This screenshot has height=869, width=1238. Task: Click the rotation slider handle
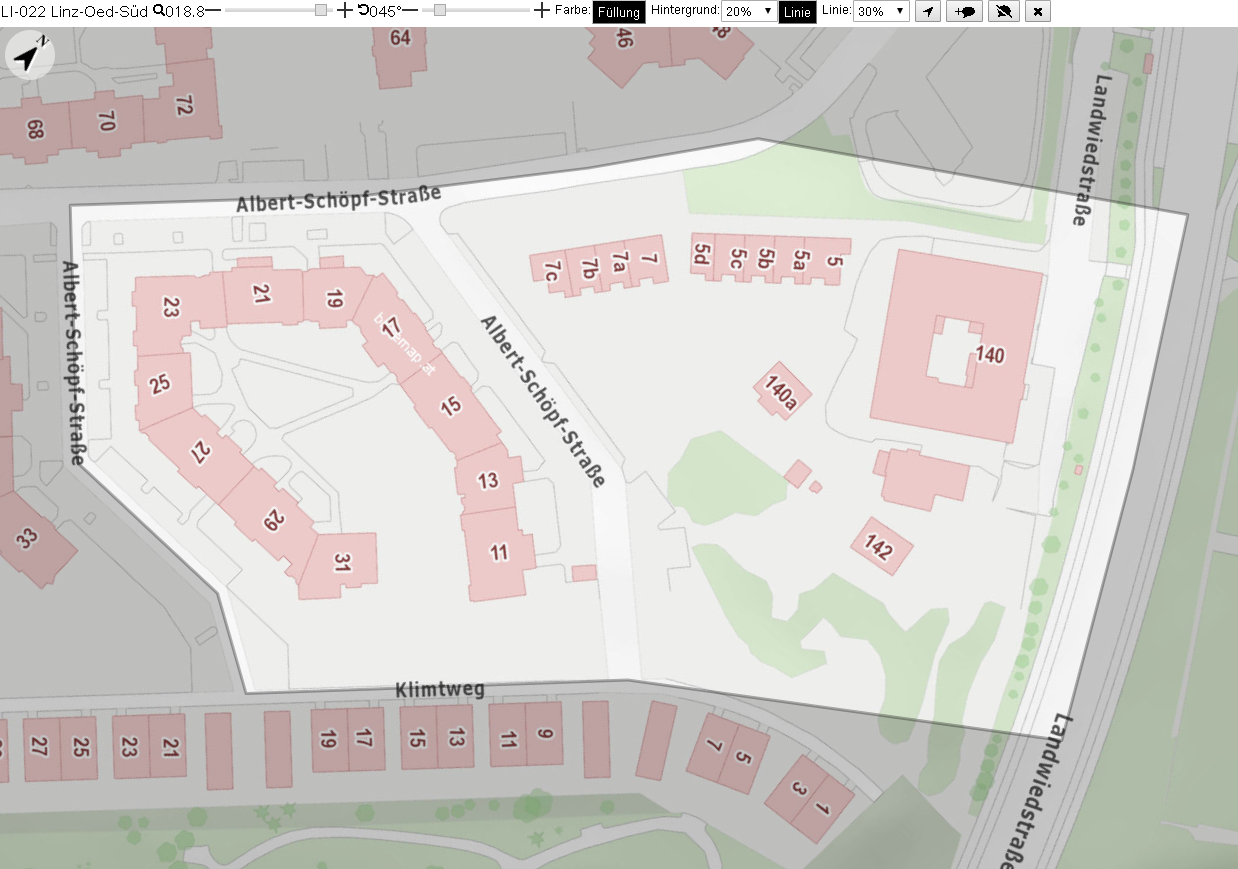tap(439, 11)
